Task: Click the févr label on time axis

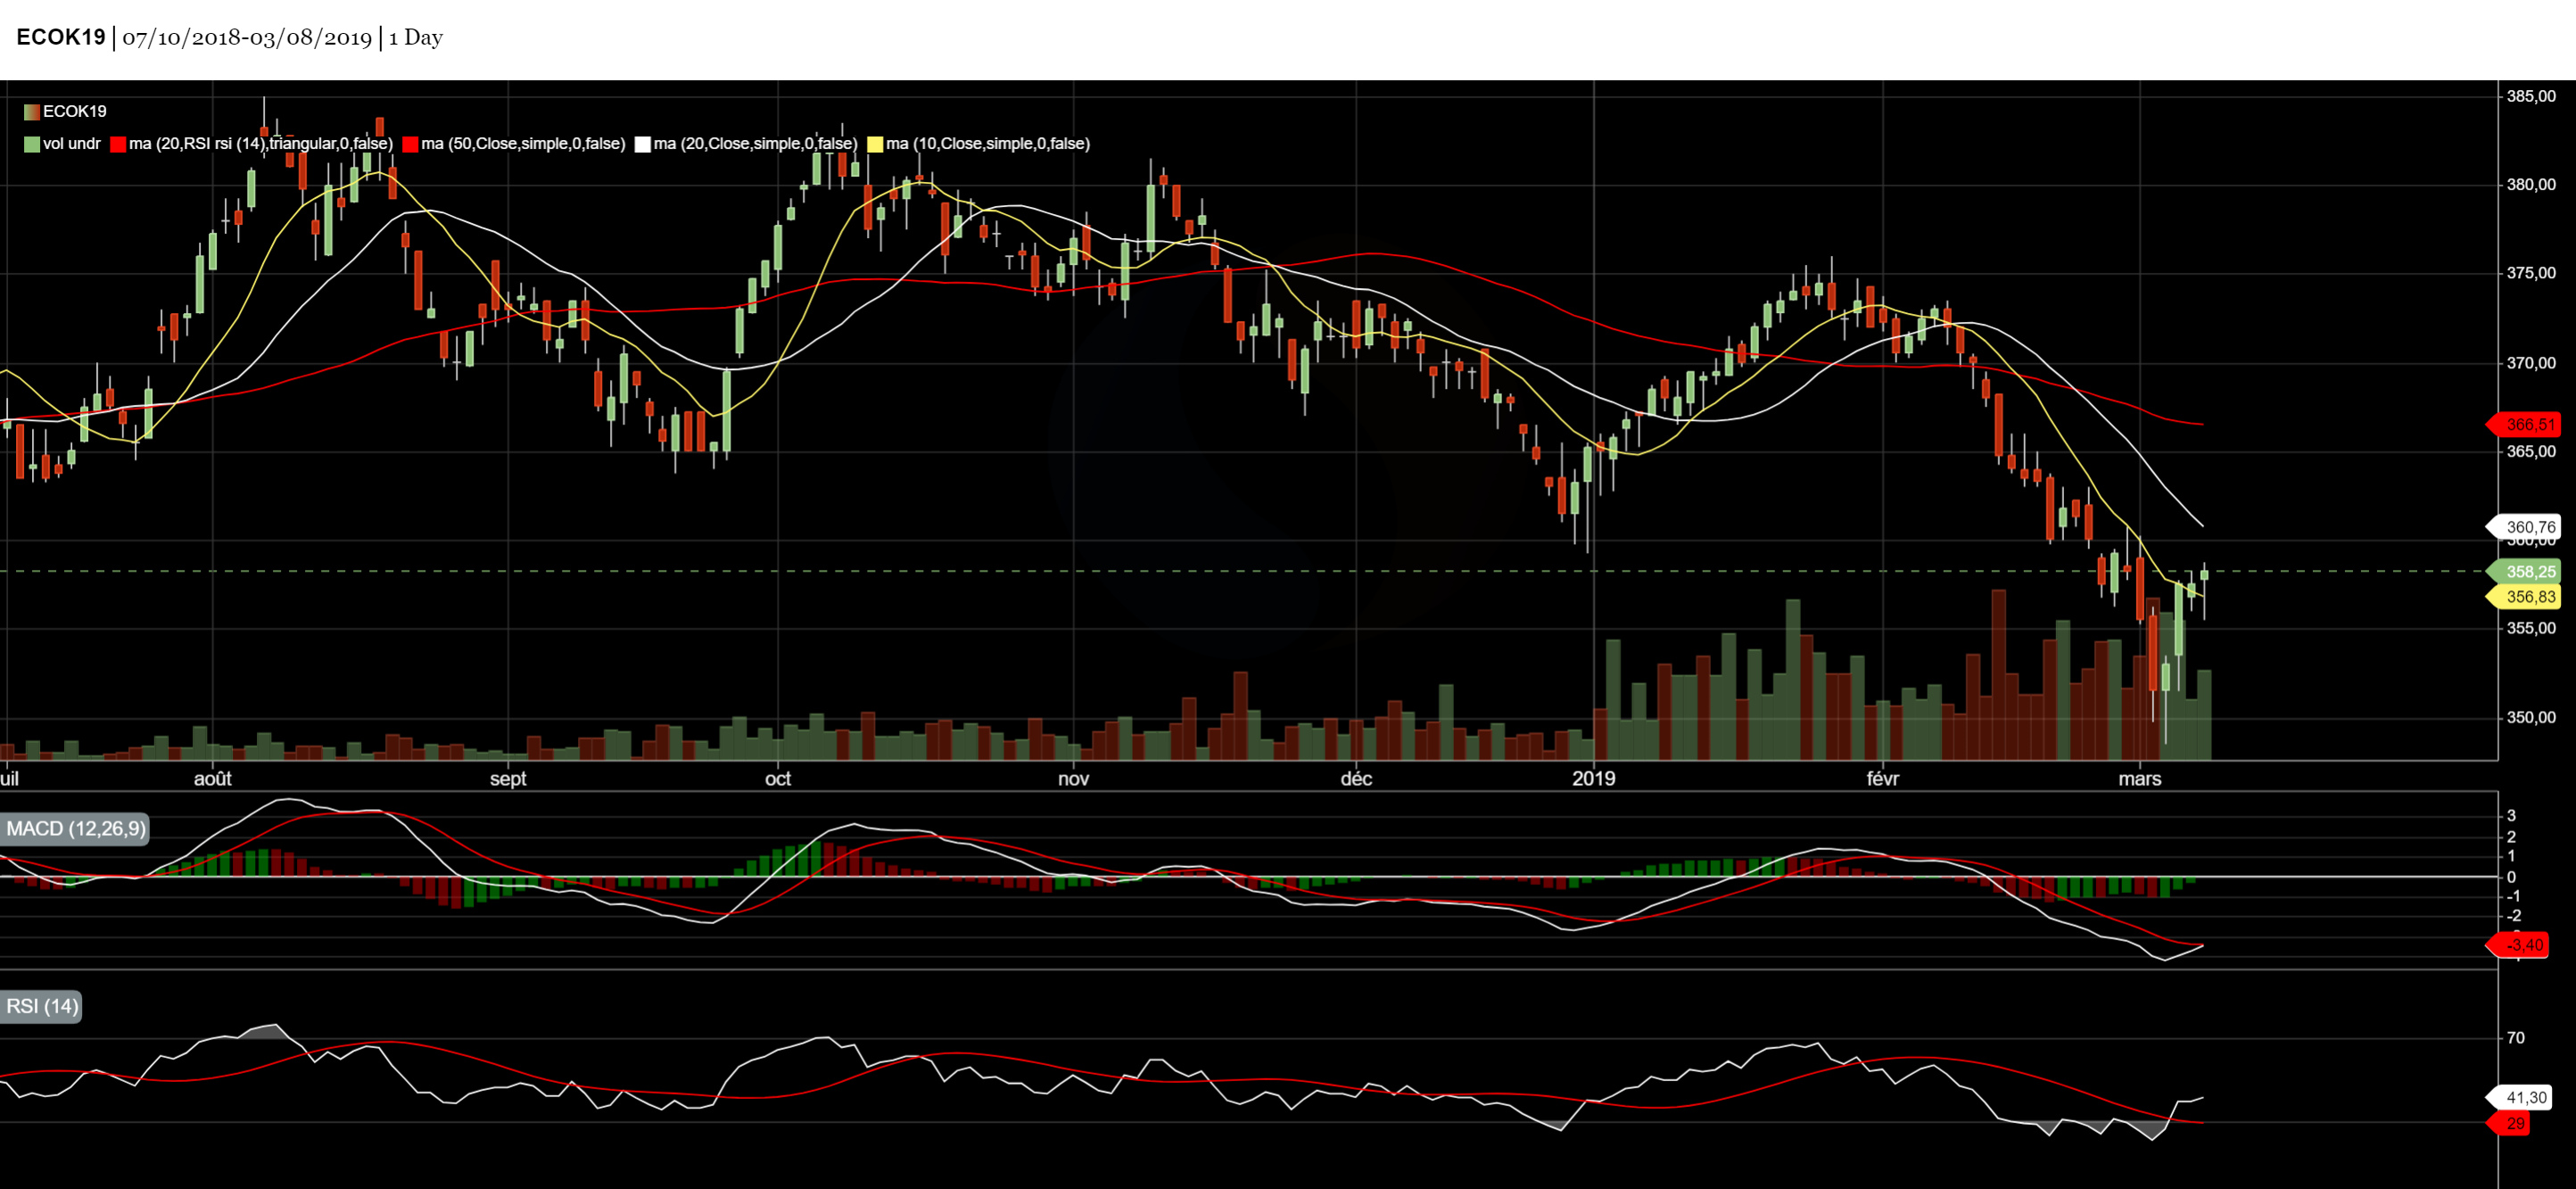Action: 1883,779
